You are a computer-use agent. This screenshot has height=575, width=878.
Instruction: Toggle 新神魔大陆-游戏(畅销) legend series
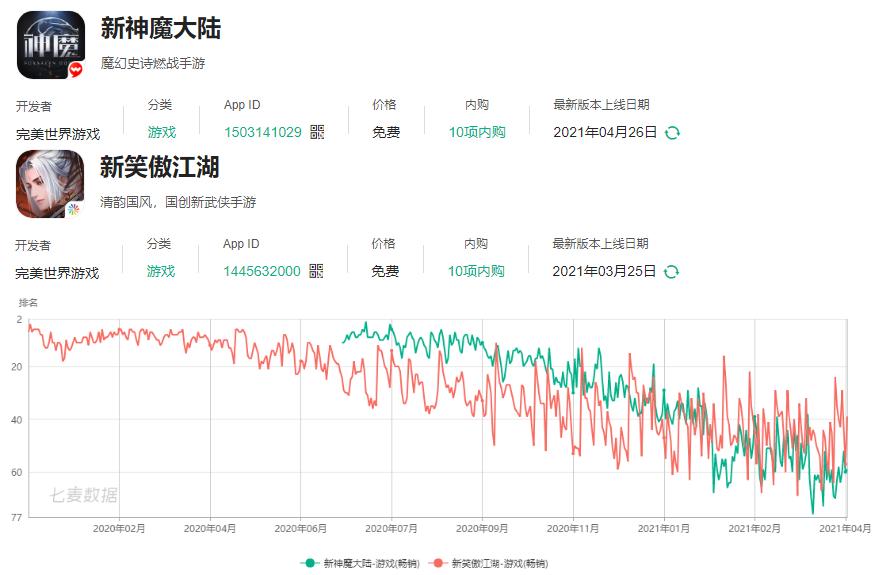[360, 563]
